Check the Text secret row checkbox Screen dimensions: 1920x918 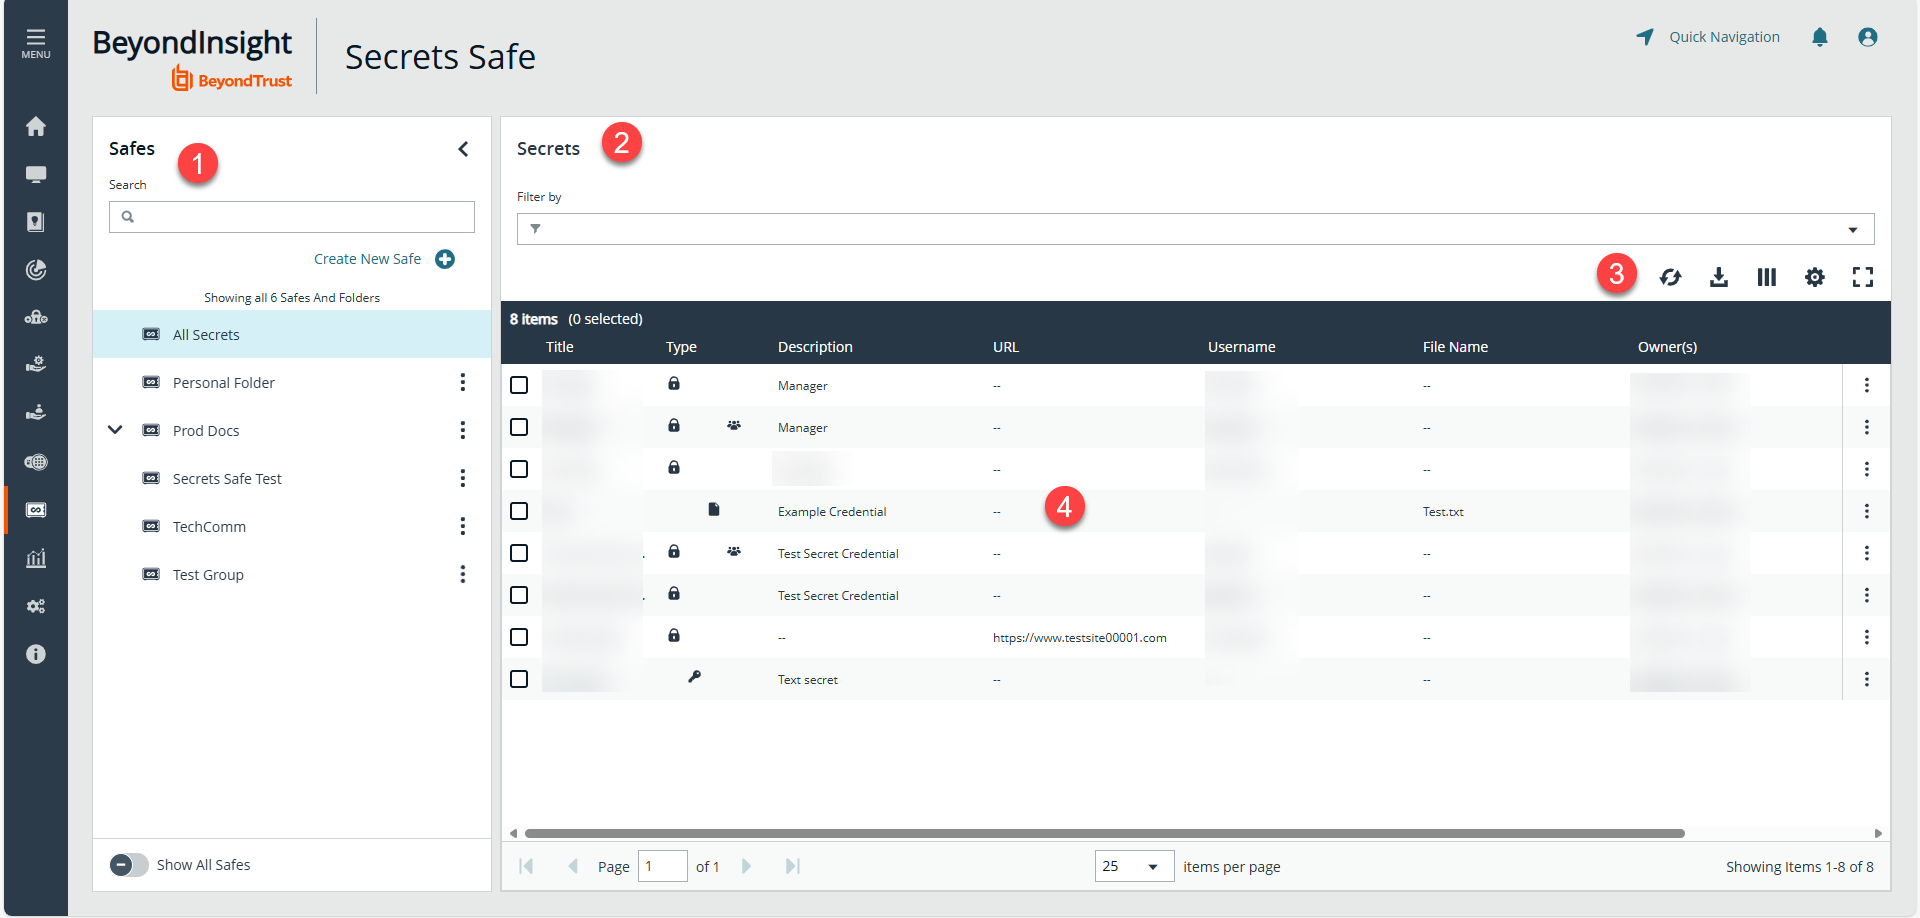point(519,679)
